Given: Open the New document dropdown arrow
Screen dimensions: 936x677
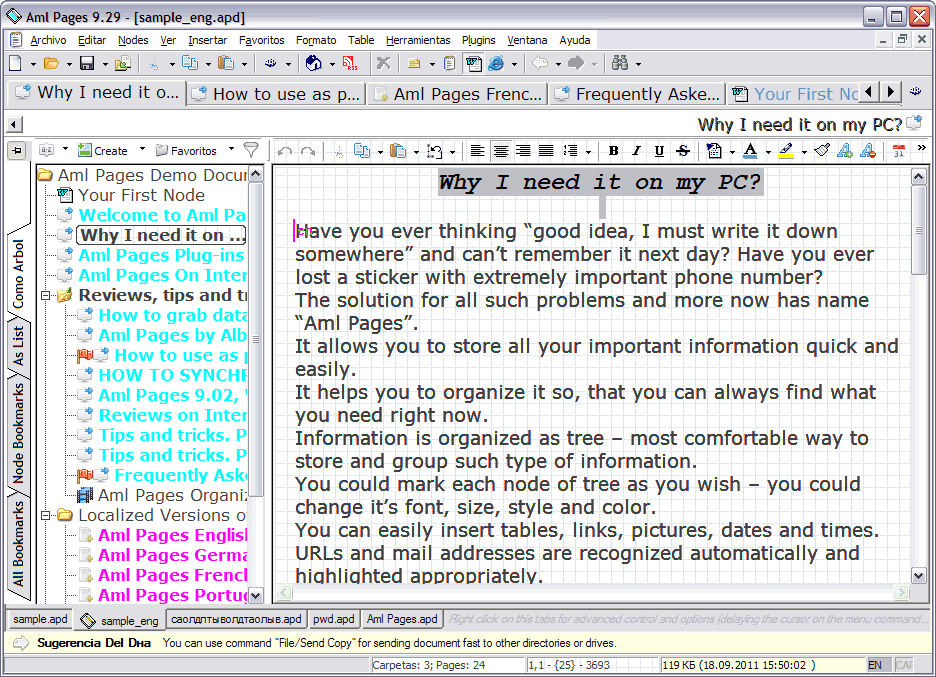Looking at the screenshot, I should click(x=33, y=64).
